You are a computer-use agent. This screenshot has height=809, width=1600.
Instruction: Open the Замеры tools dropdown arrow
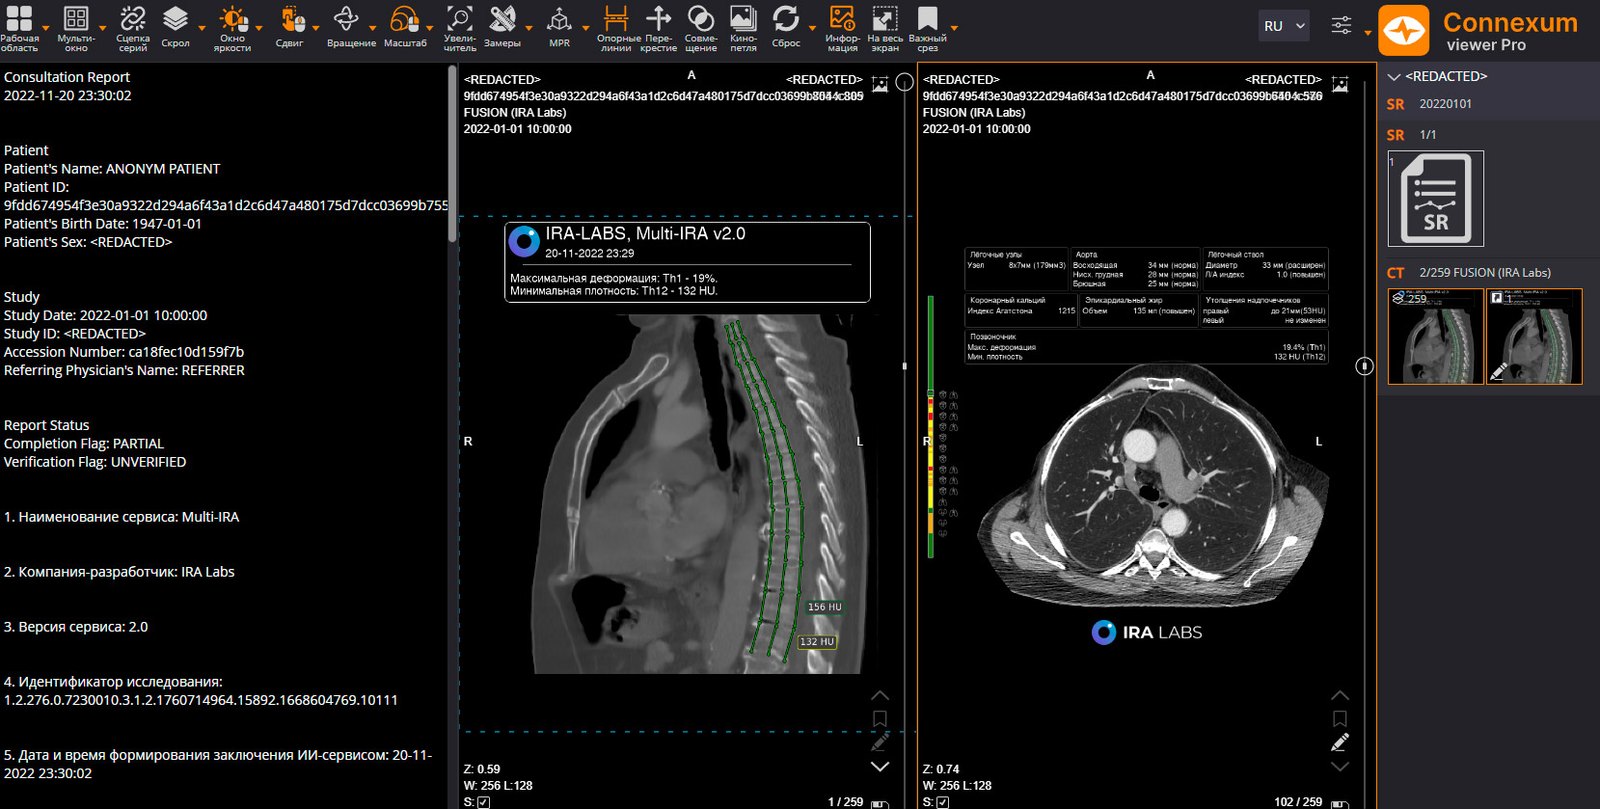pyautogui.click(x=529, y=29)
